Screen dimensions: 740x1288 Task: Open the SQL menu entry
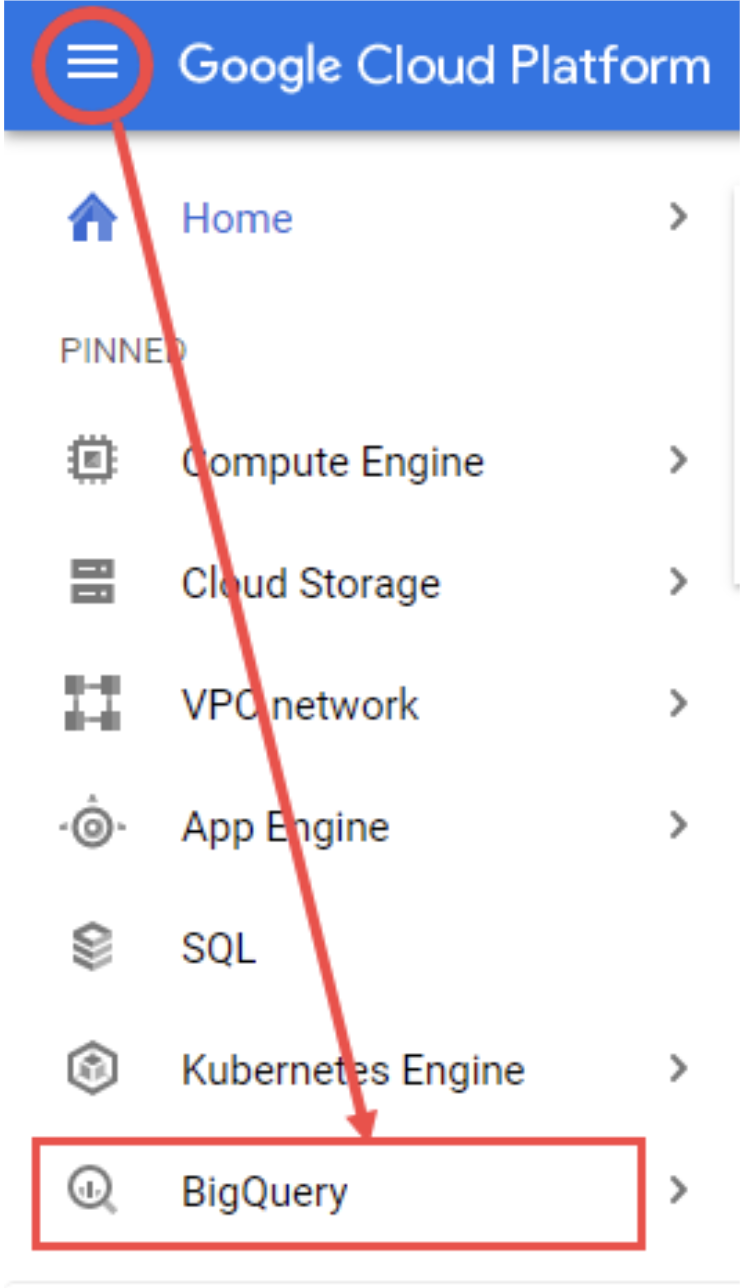tap(219, 949)
